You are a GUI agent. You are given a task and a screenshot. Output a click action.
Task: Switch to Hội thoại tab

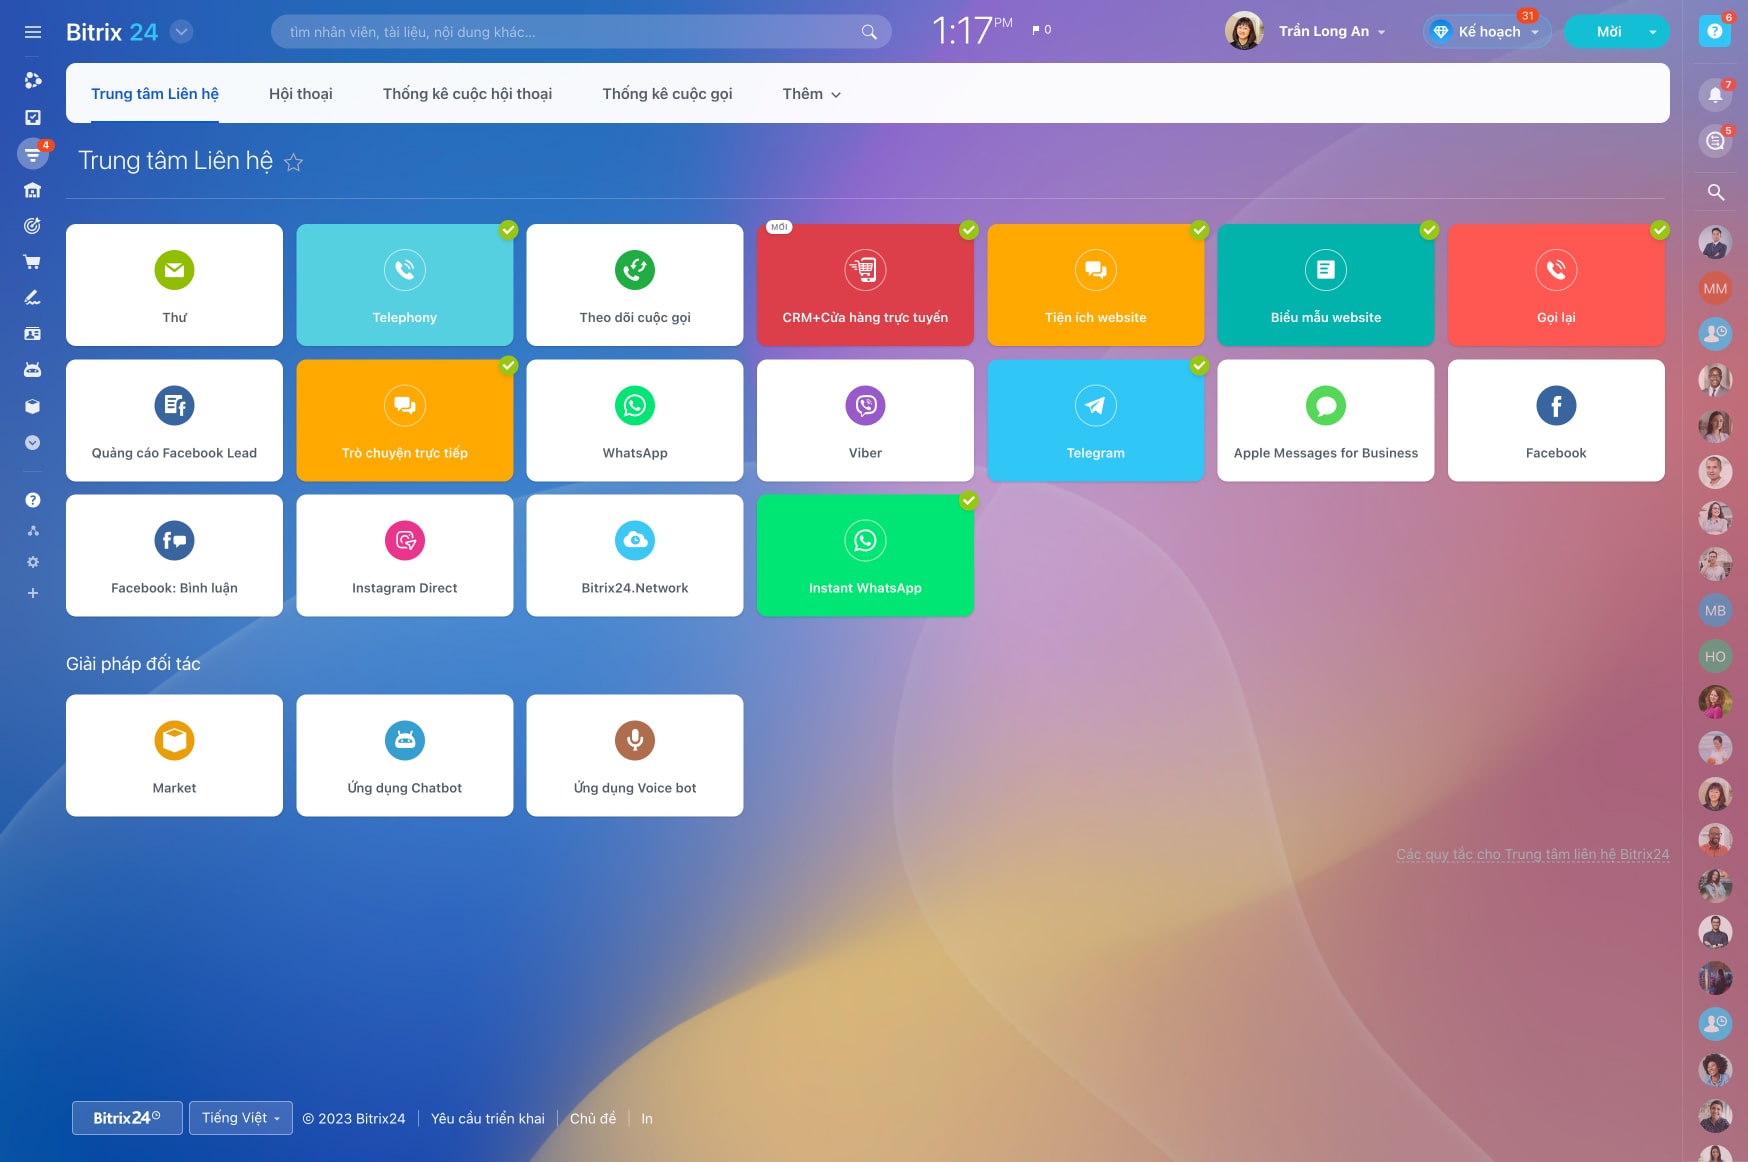tap(301, 94)
